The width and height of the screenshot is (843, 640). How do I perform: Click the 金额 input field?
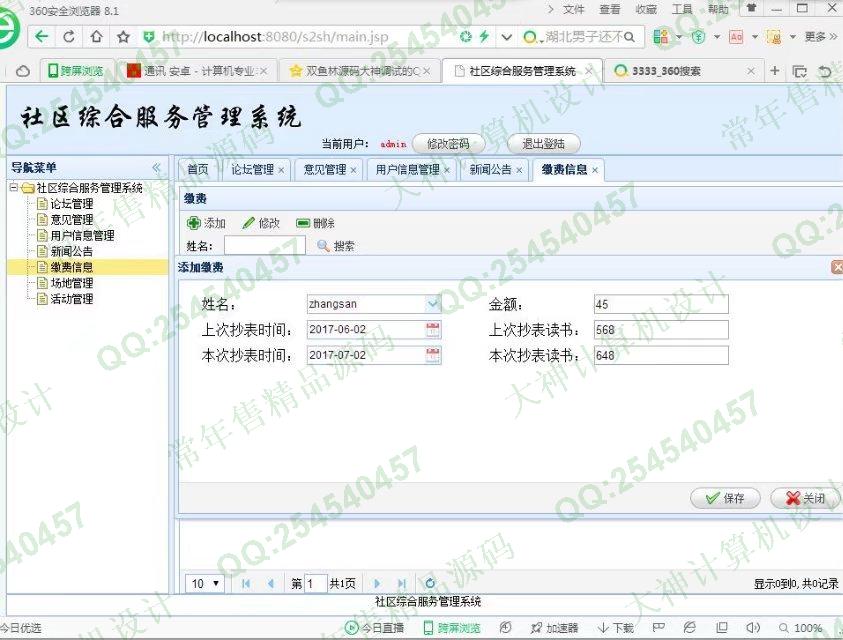point(661,304)
